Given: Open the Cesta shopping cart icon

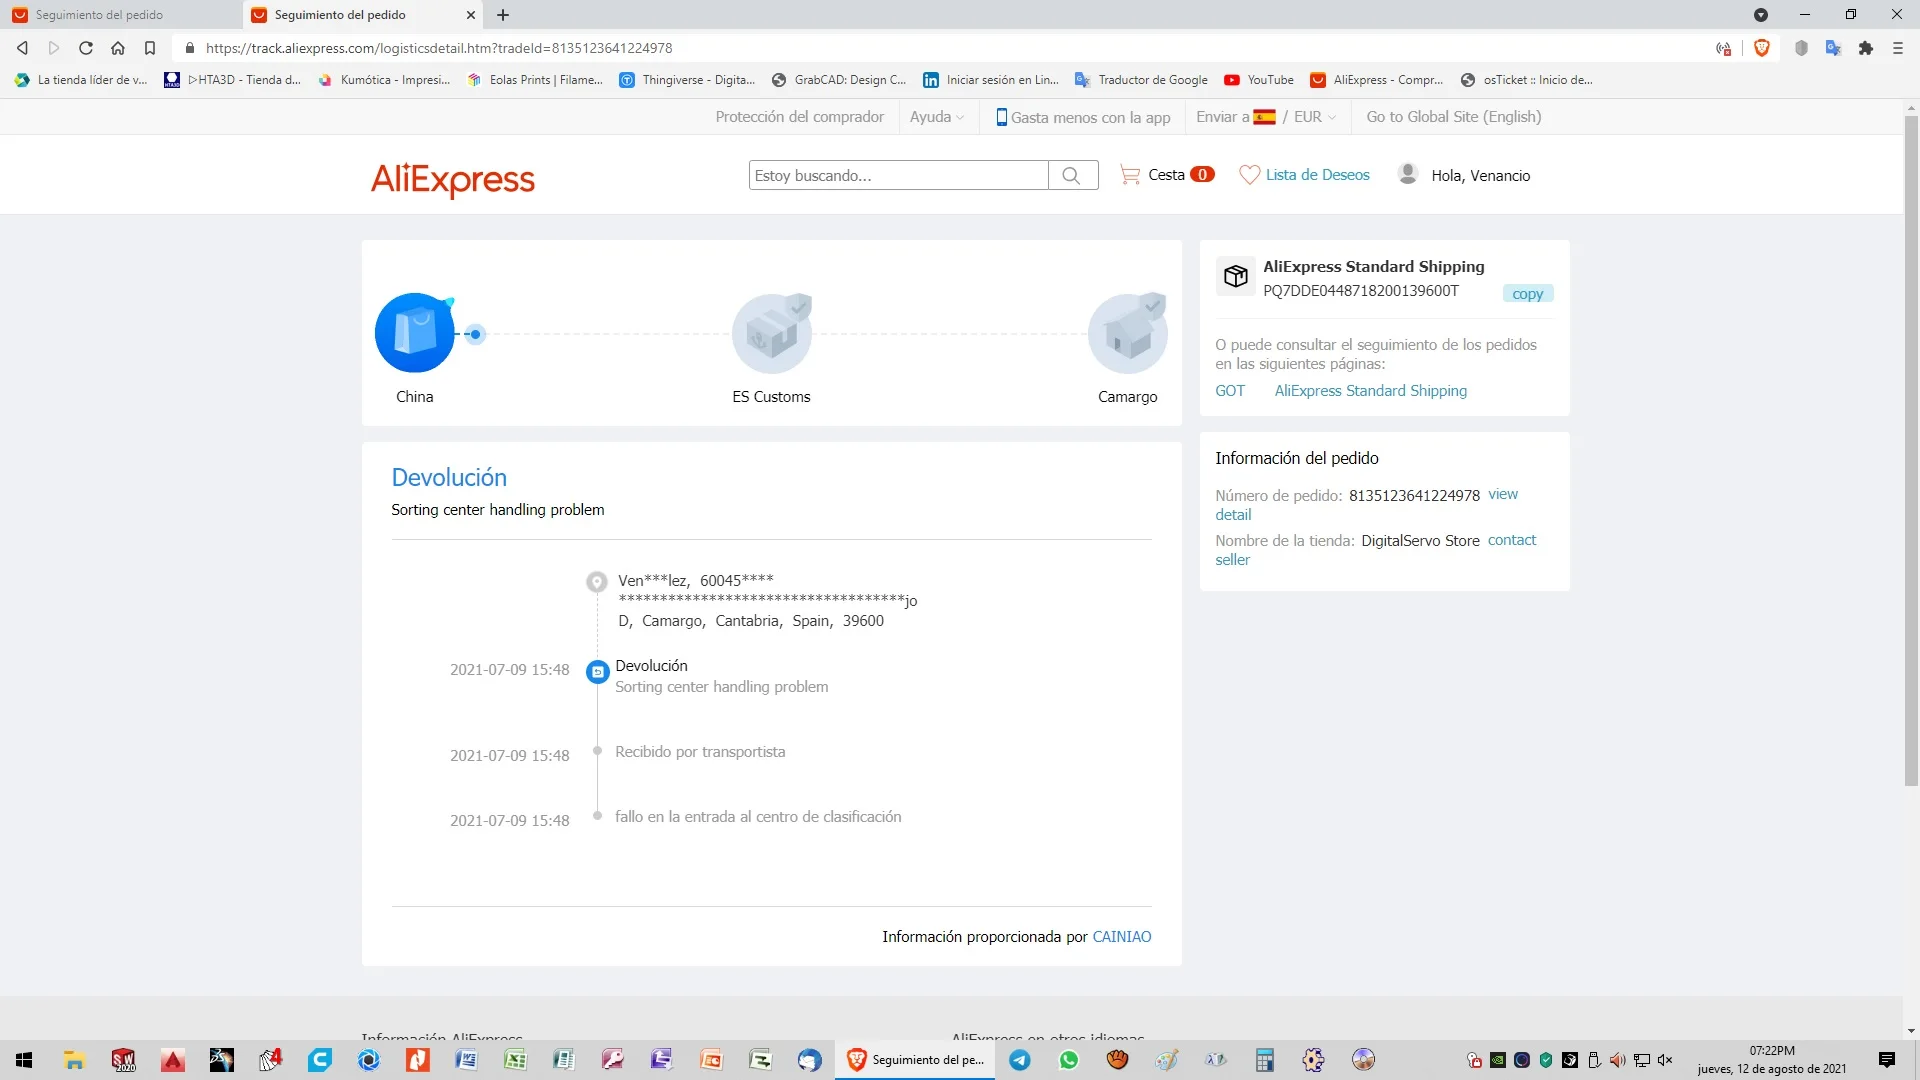Looking at the screenshot, I should pyautogui.click(x=1130, y=175).
